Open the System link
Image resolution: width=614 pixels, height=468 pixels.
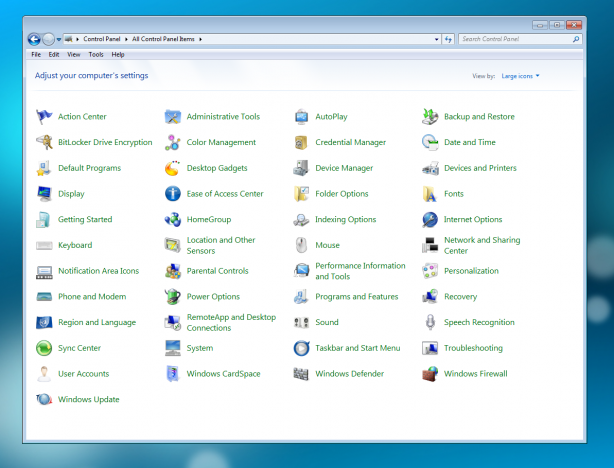point(200,348)
